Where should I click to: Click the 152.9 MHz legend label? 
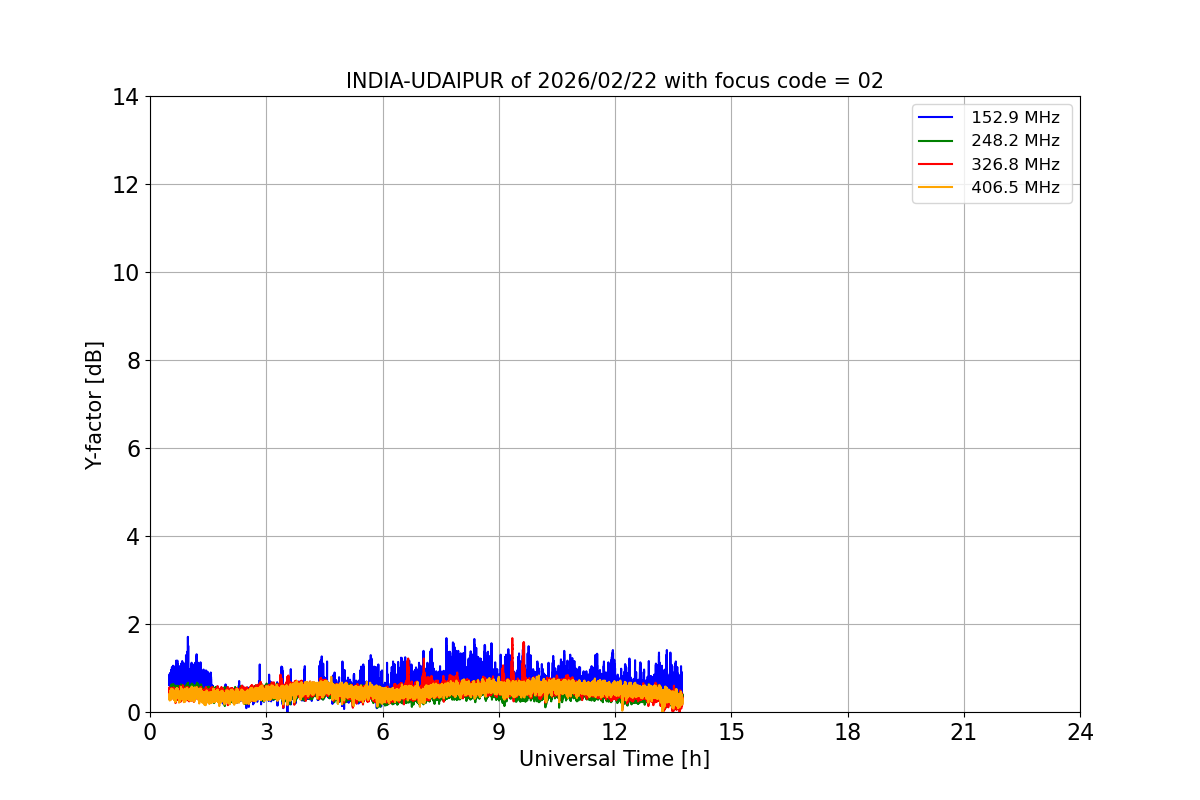1015,118
